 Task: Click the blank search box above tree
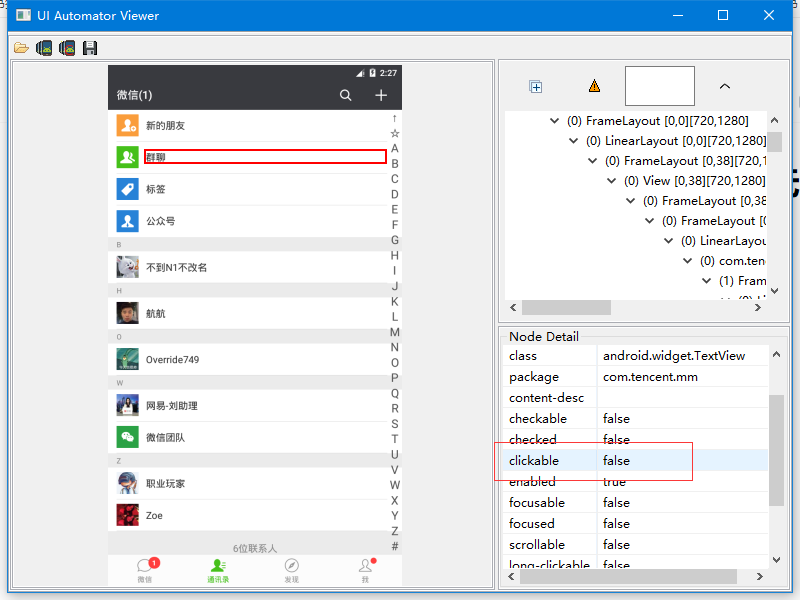point(660,86)
